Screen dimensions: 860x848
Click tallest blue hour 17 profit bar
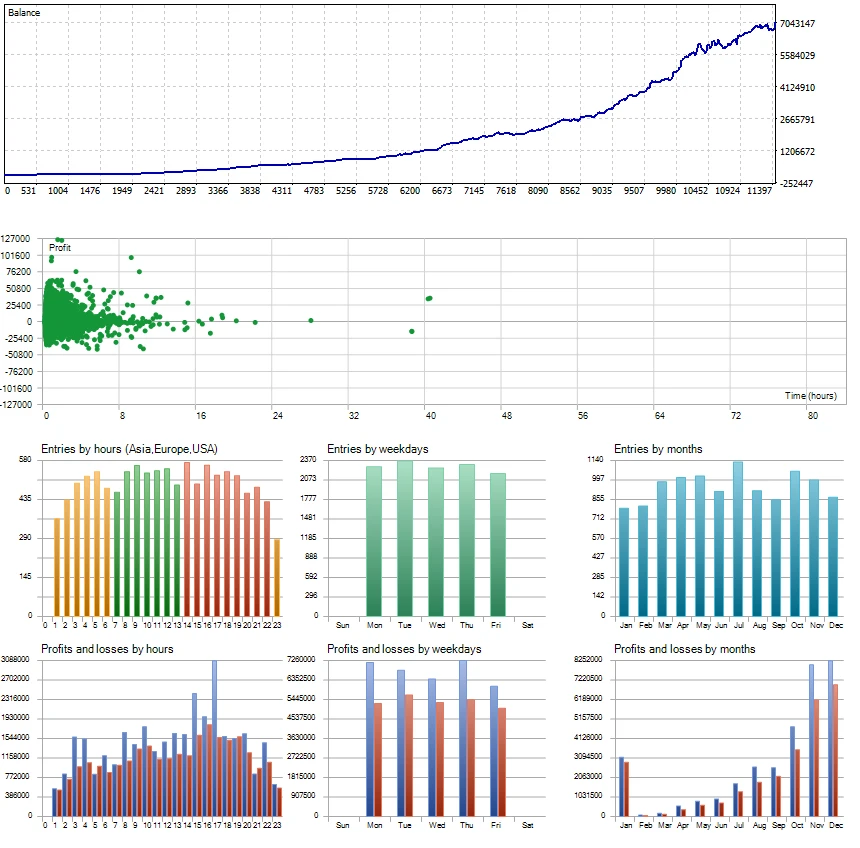point(214,740)
